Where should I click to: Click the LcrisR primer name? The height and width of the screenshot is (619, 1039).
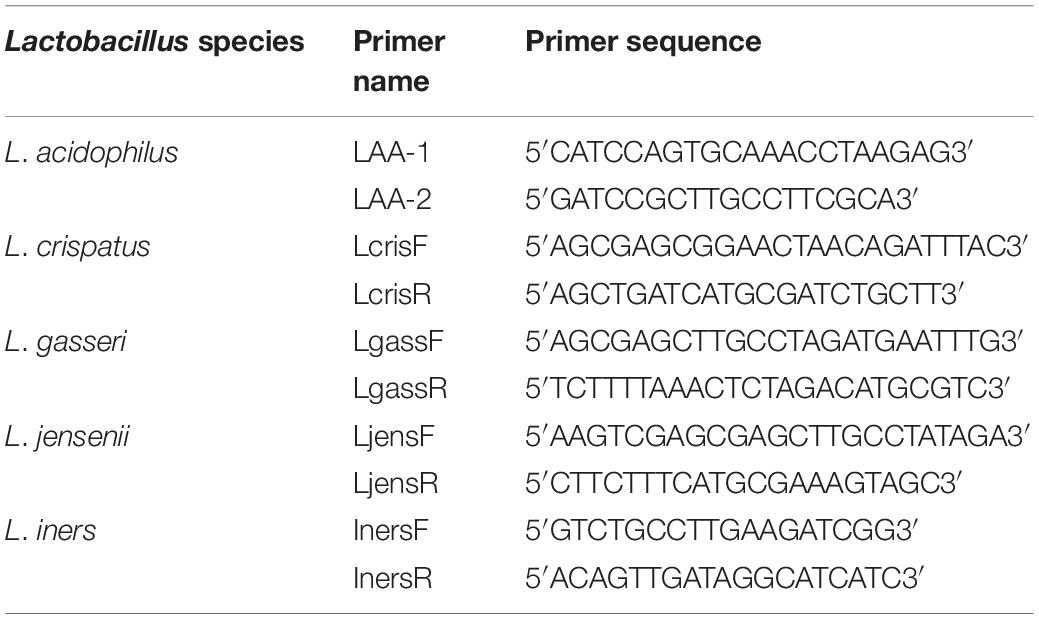coord(392,294)
